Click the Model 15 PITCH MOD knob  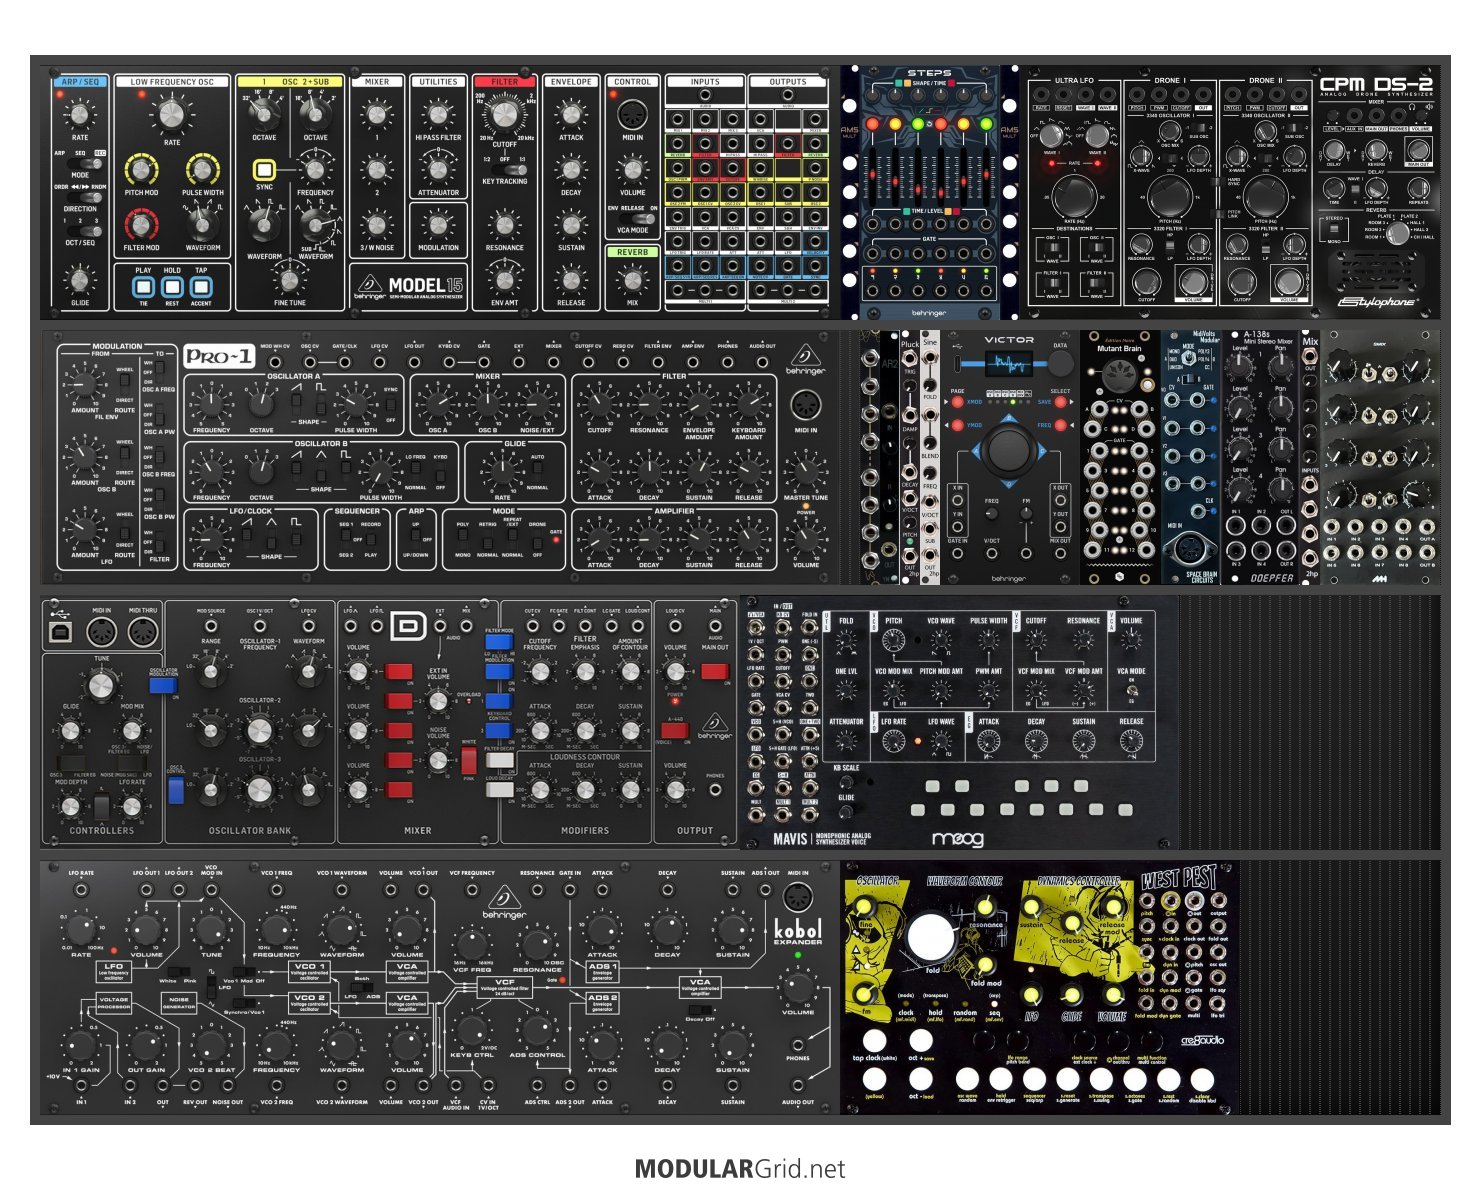(141, 170)
